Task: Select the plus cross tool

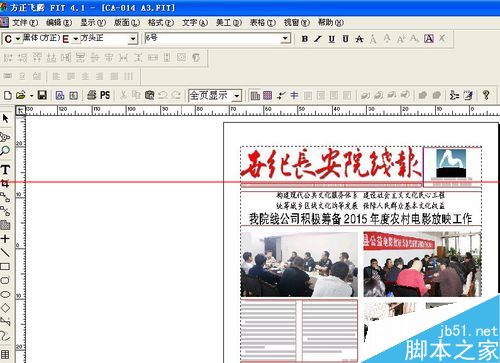Action: coord(5,239)
